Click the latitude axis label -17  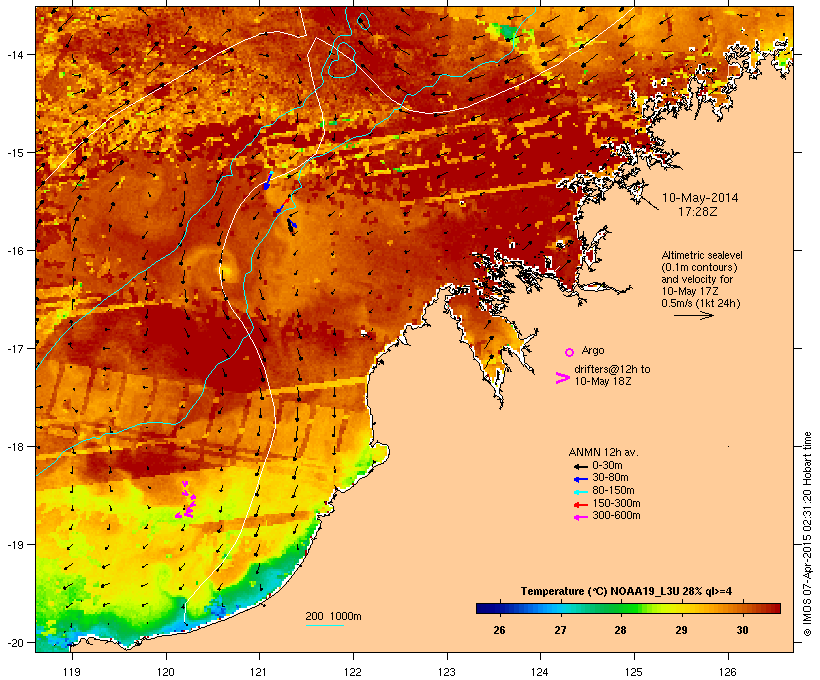click(x=14, y=348)
